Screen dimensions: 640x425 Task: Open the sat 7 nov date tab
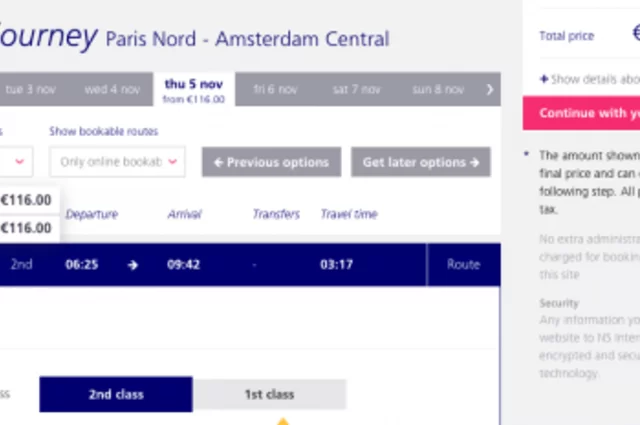click(355, 89)
